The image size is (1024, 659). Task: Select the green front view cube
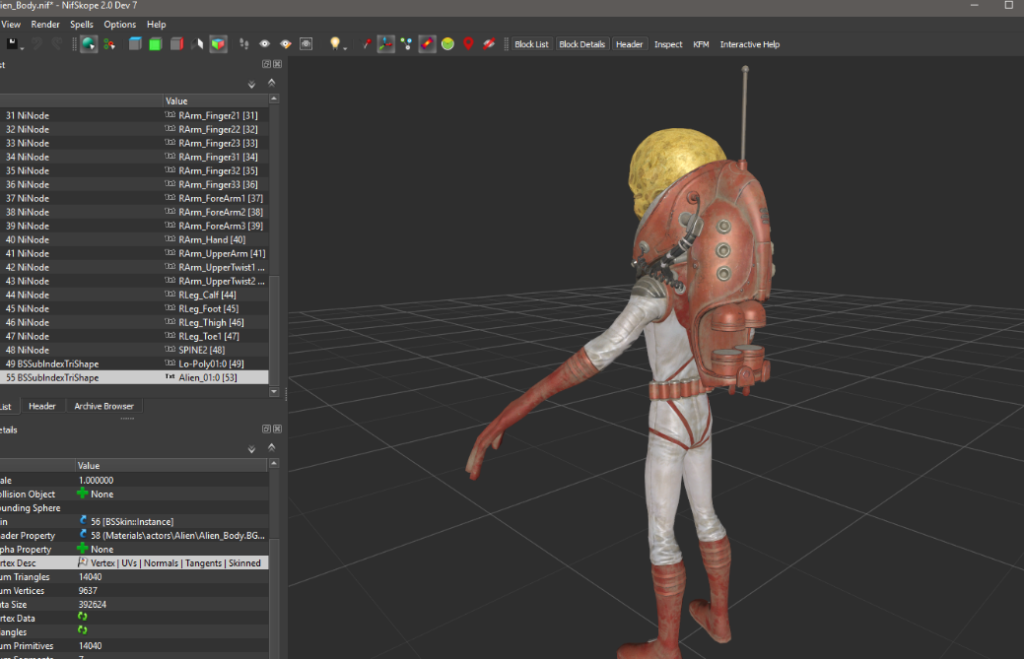pos(155,44)
